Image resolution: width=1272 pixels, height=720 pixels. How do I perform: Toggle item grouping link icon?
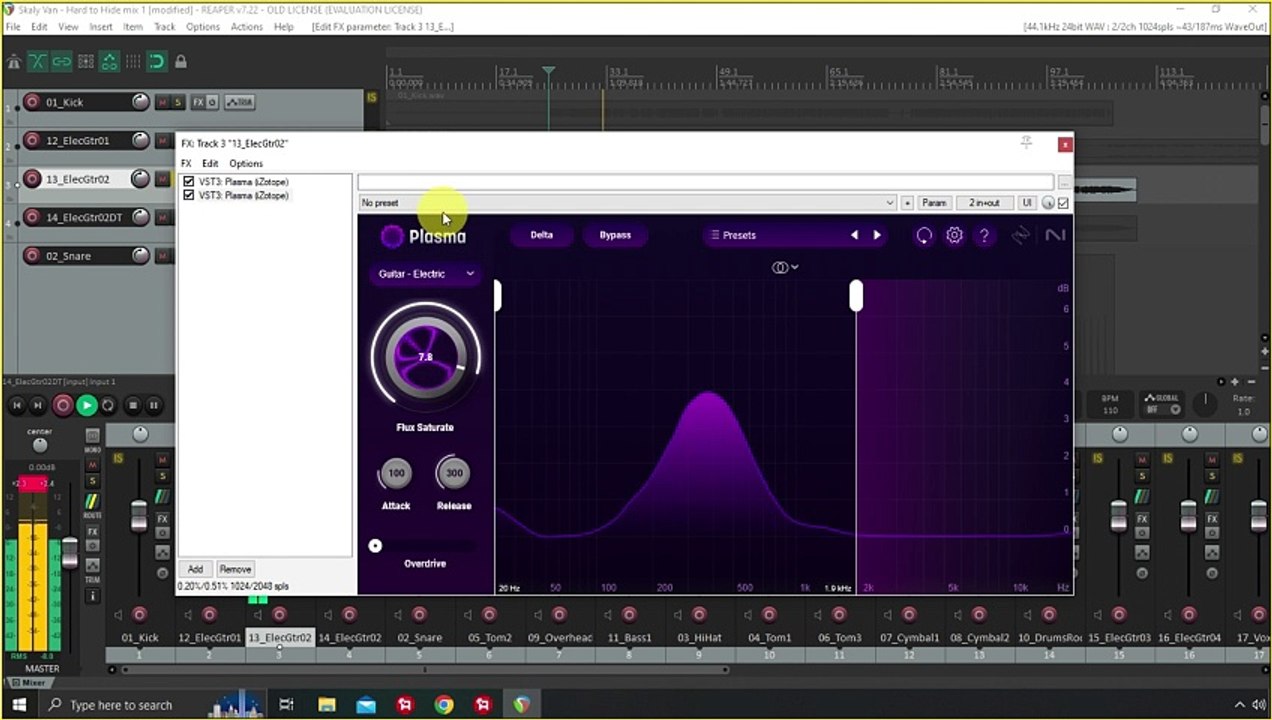(62, 62)
